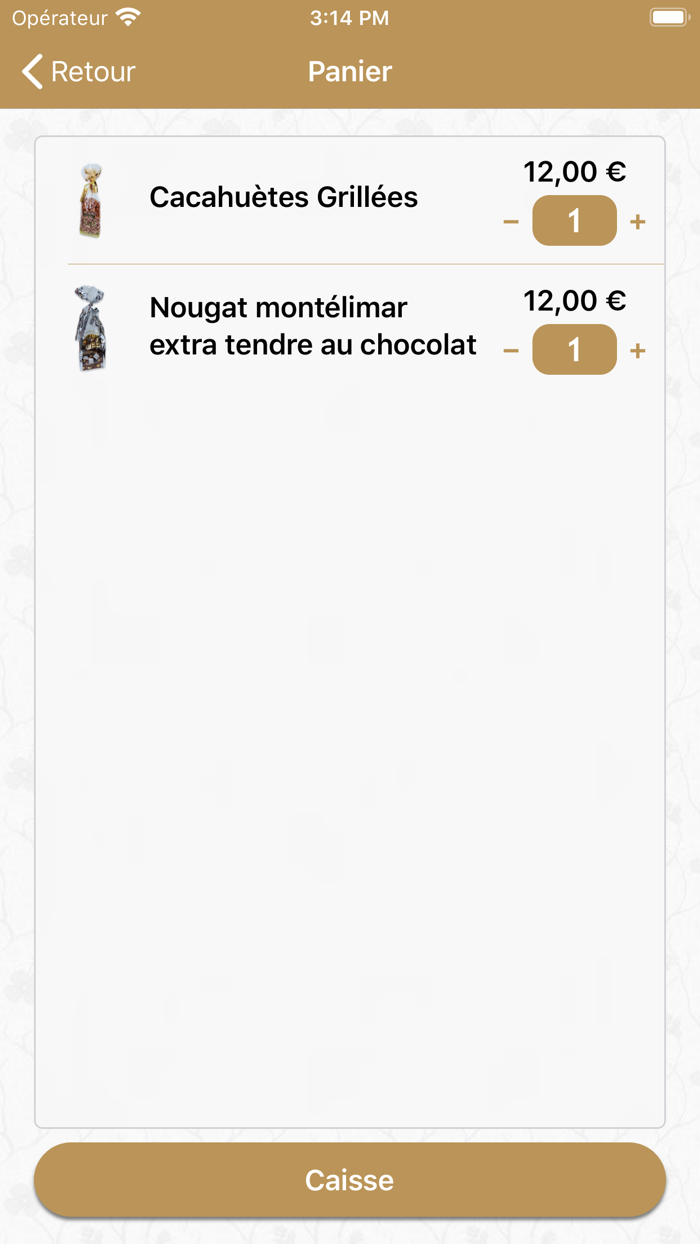The height and width of the screenshot is (1244, 700).
Task: Select the quantity field for Nougat montélimar
Action: 574,350
